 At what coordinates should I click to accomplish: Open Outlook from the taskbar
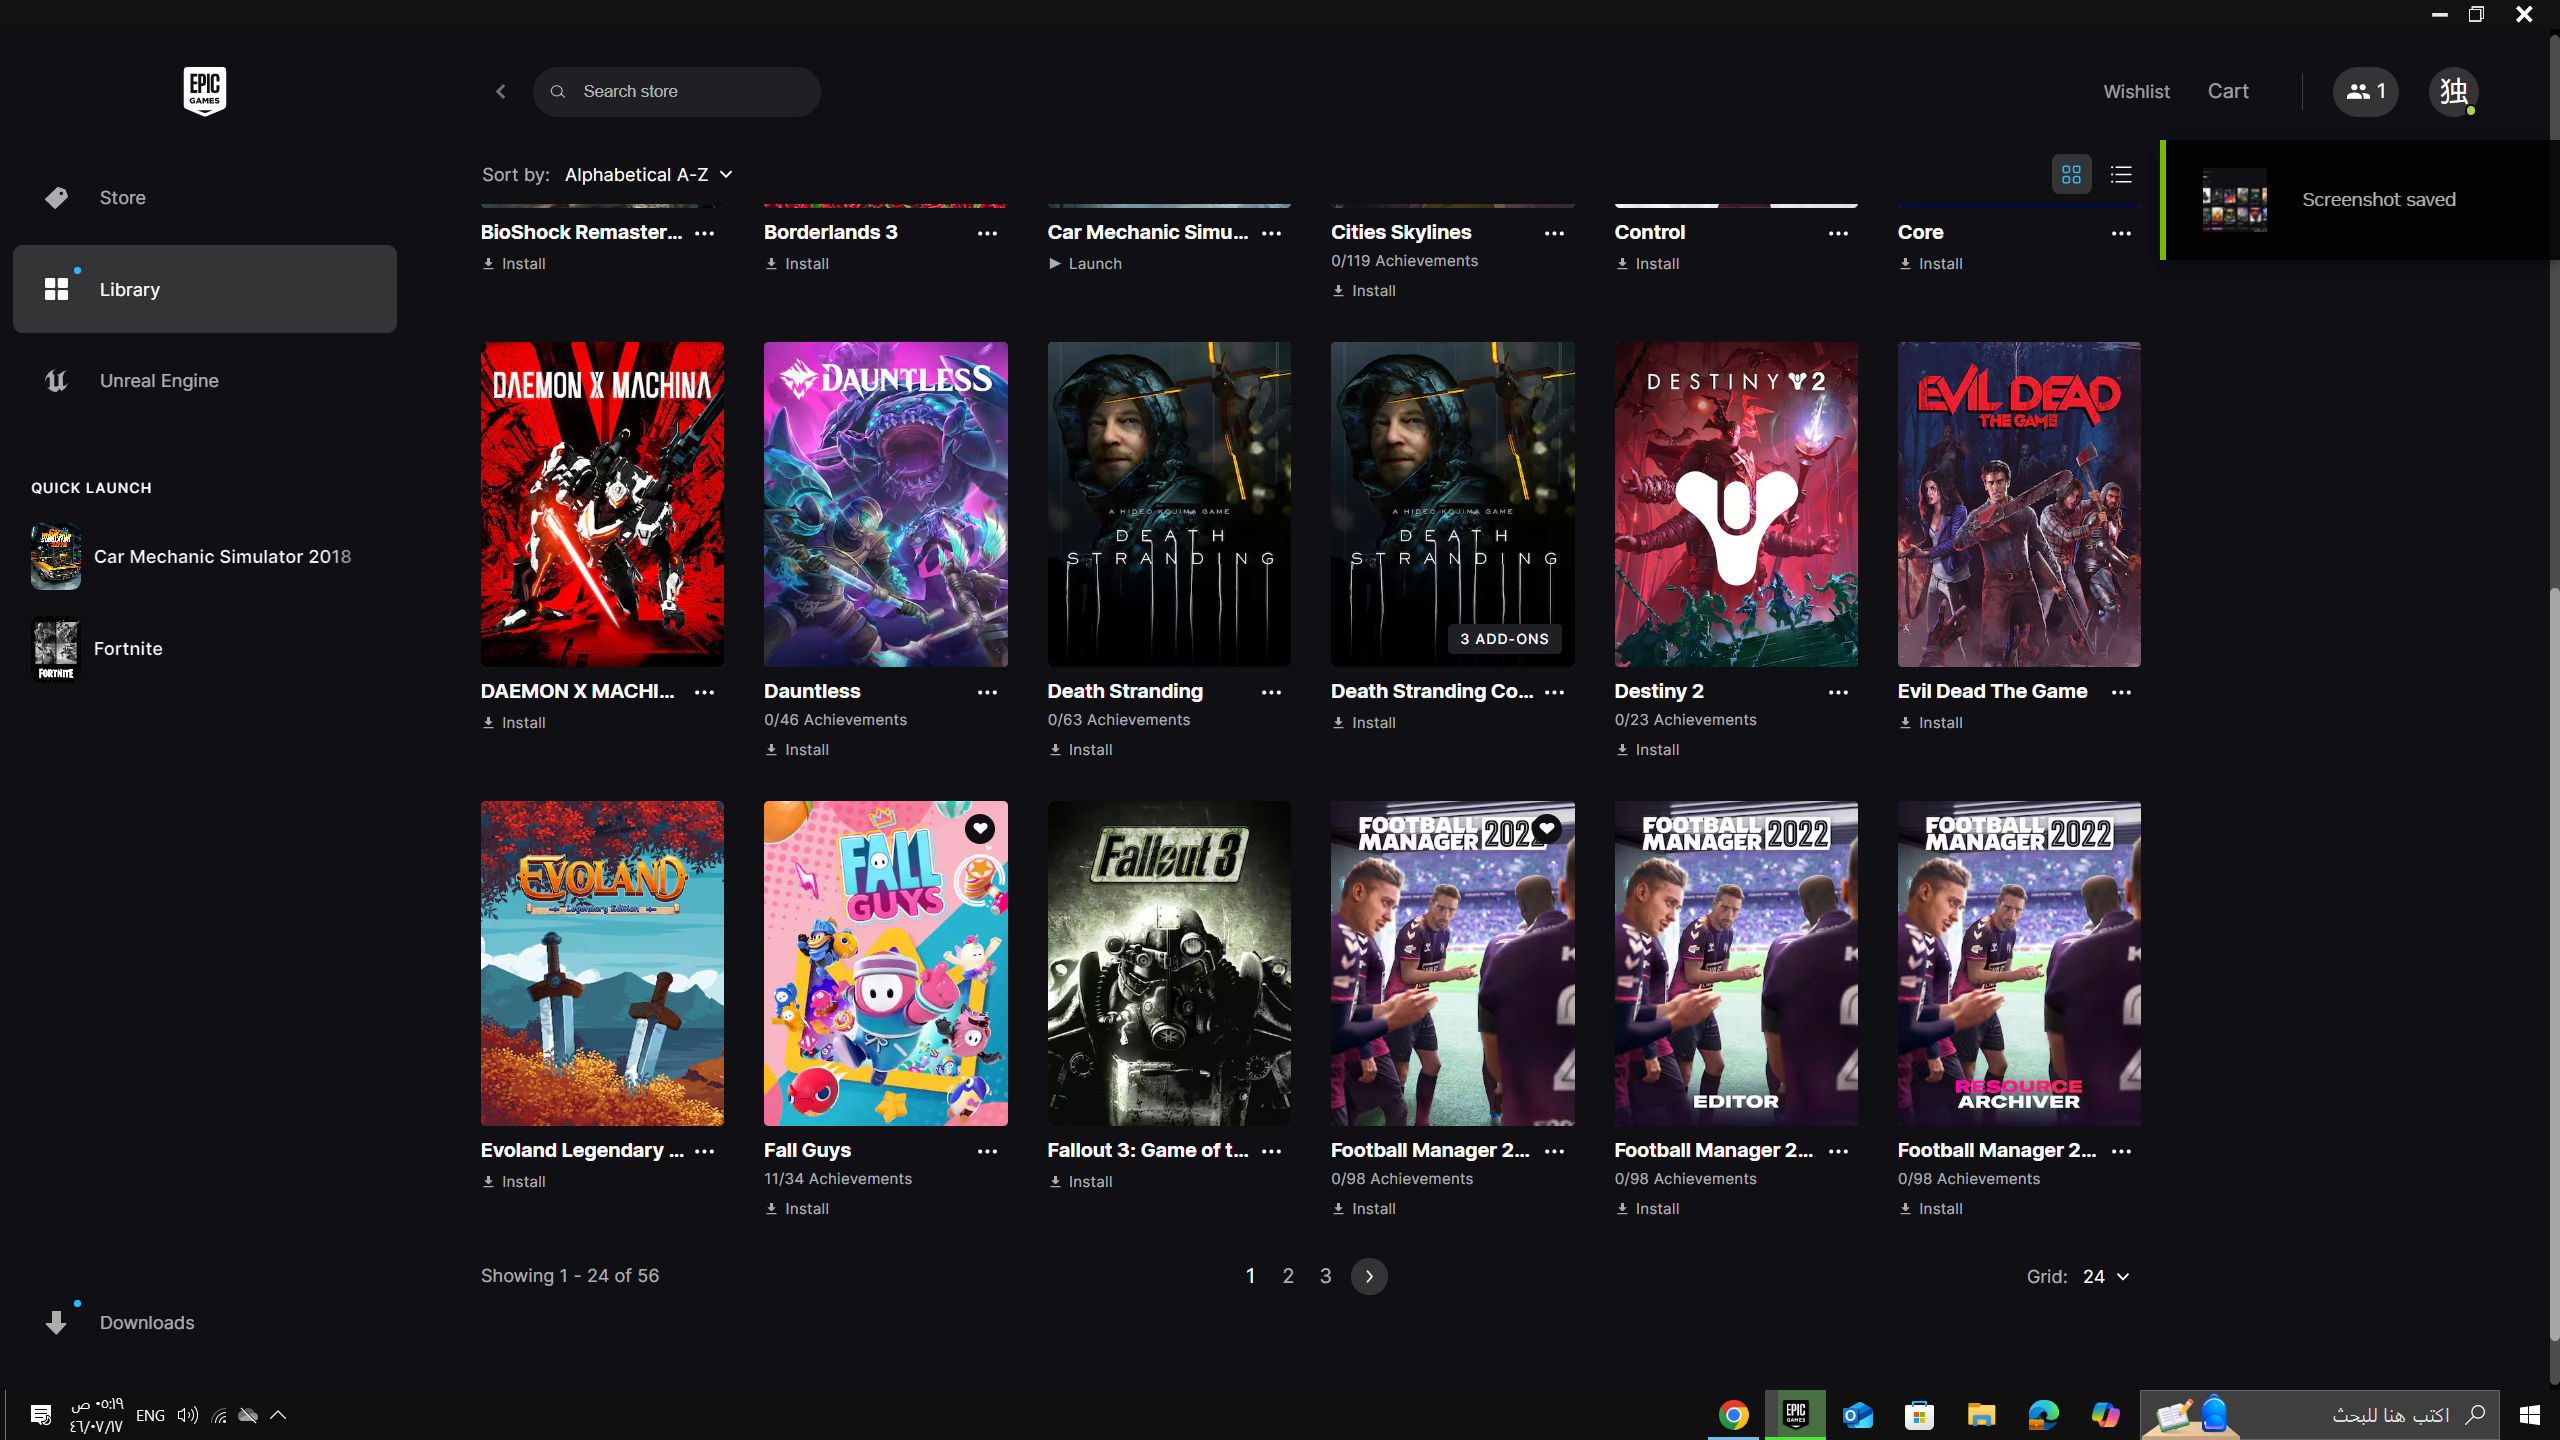pos(1858,1415)
